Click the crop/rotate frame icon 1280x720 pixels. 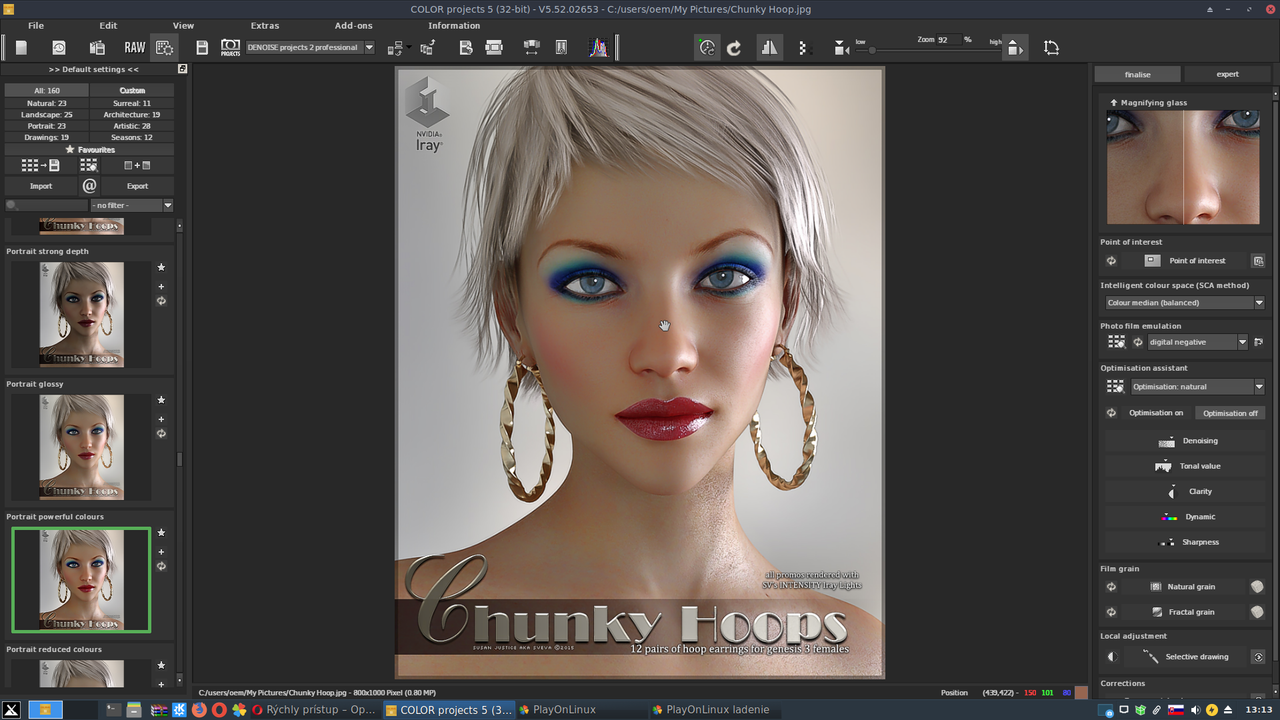coord(1051,47)
